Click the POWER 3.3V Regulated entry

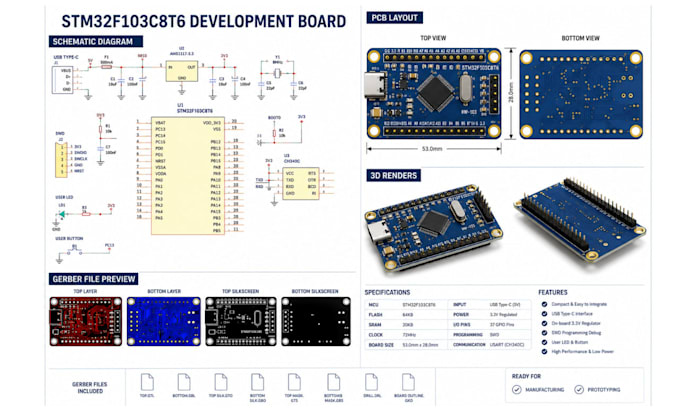pos(490,314)
